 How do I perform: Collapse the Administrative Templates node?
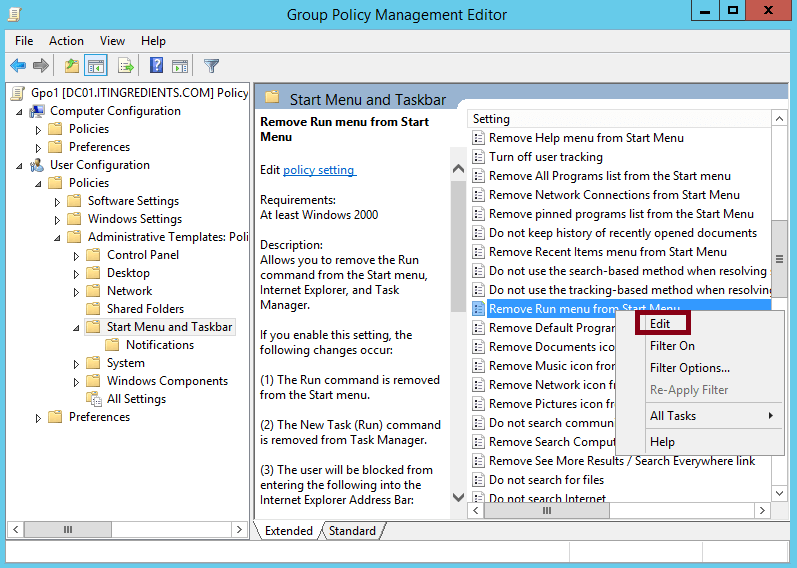[57, 237]
